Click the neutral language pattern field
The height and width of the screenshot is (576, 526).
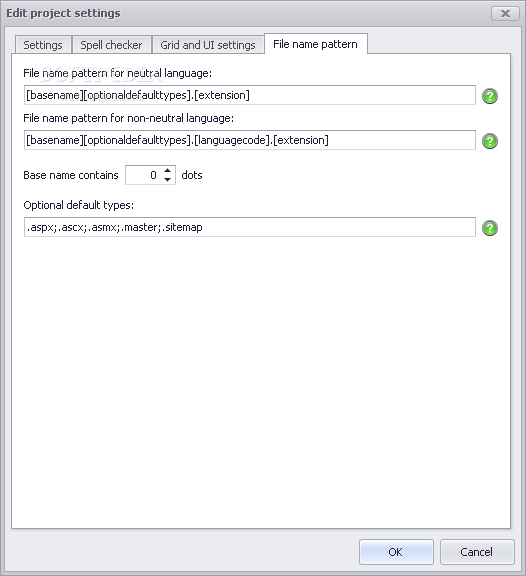pos(250,95)
